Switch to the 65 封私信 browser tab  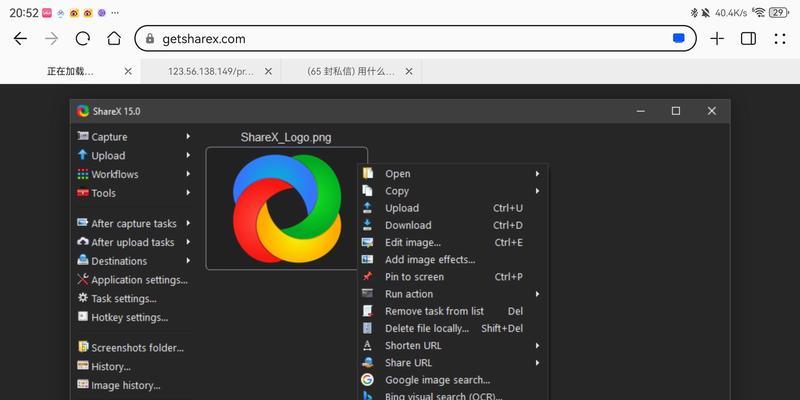point(351,72)
